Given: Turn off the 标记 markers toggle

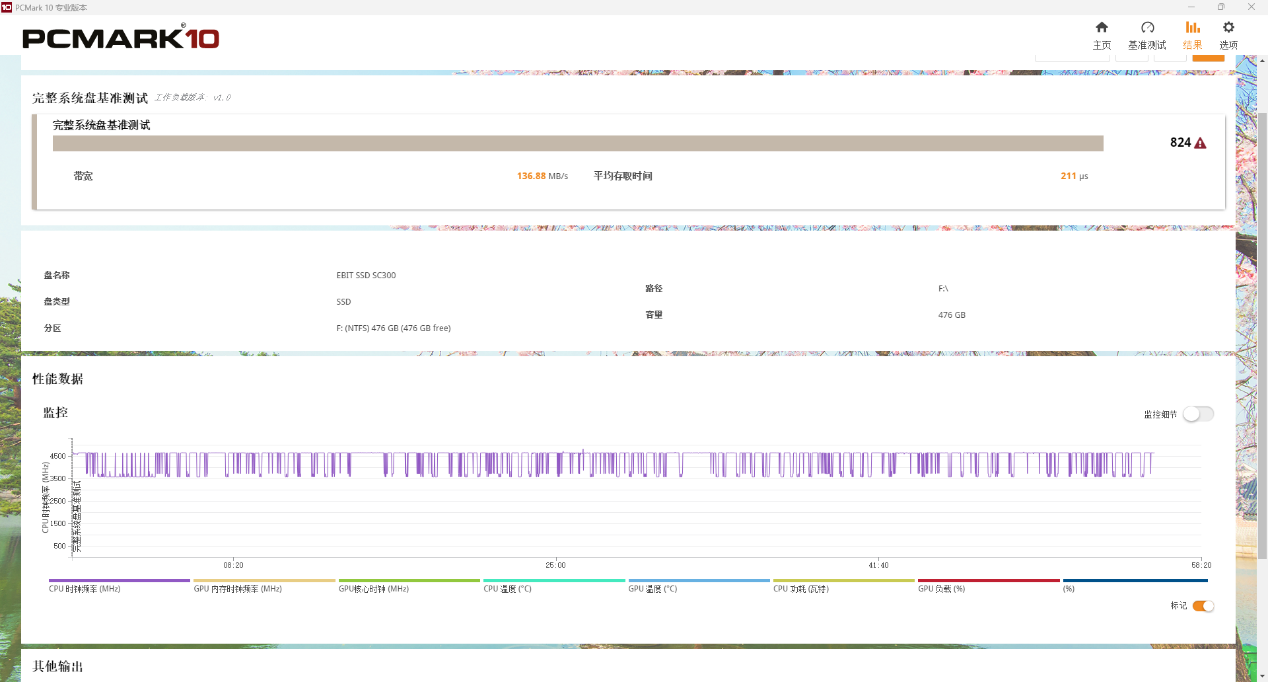Looking at the screenshot, I should pyautogui.click(x=1203, y=606).
